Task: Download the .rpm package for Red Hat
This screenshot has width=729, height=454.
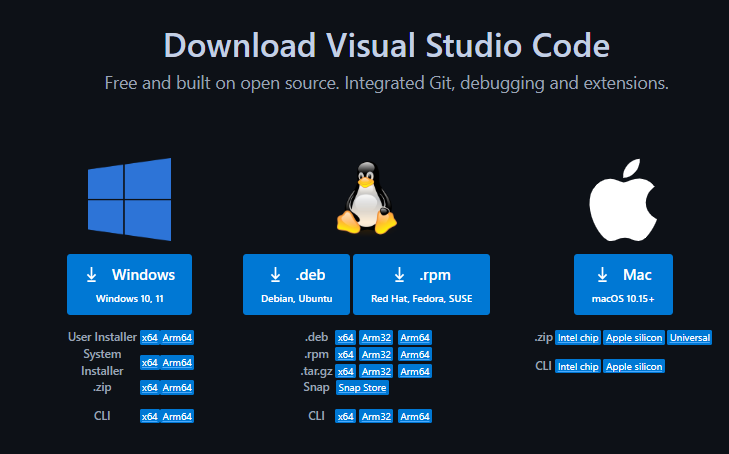Action: (421, 284)
